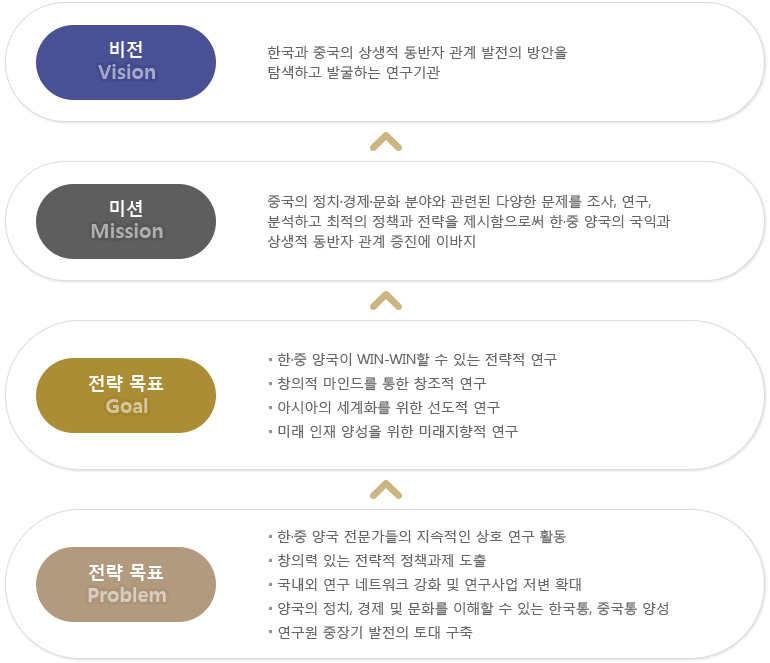Click the chevron arrow between Problem and Goal
The image size is (770, 663).
(x=386, y=490)
